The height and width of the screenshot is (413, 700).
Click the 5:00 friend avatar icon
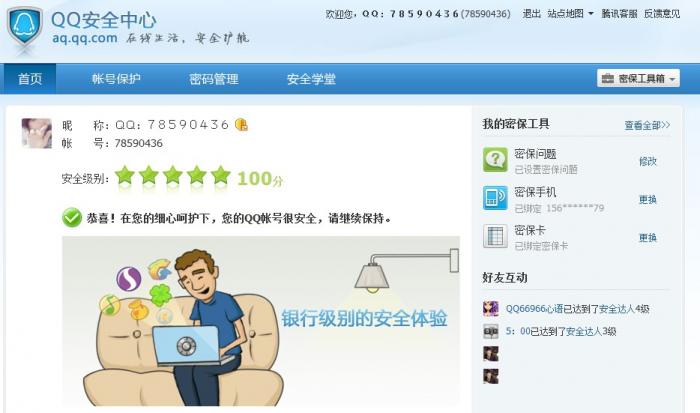(x=491, y=331)
